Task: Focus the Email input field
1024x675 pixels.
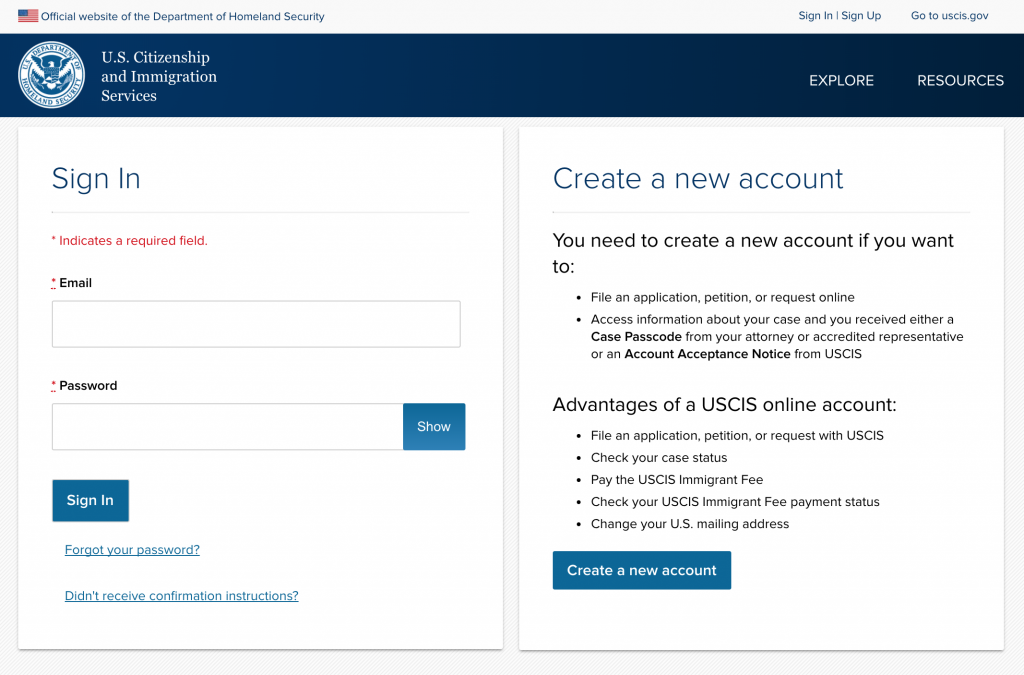Action: [256, 324]
